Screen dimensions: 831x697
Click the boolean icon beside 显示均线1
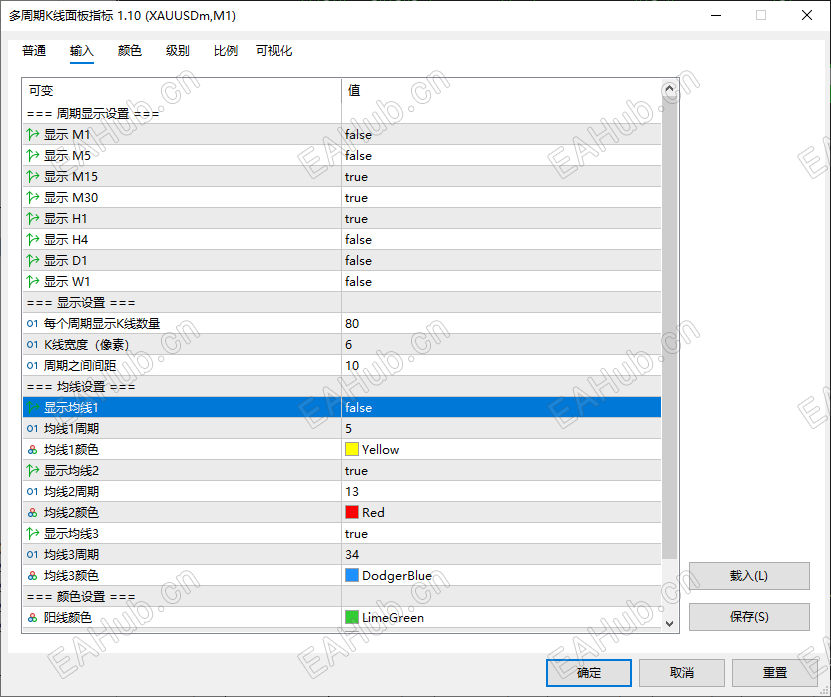coord(33,408)
